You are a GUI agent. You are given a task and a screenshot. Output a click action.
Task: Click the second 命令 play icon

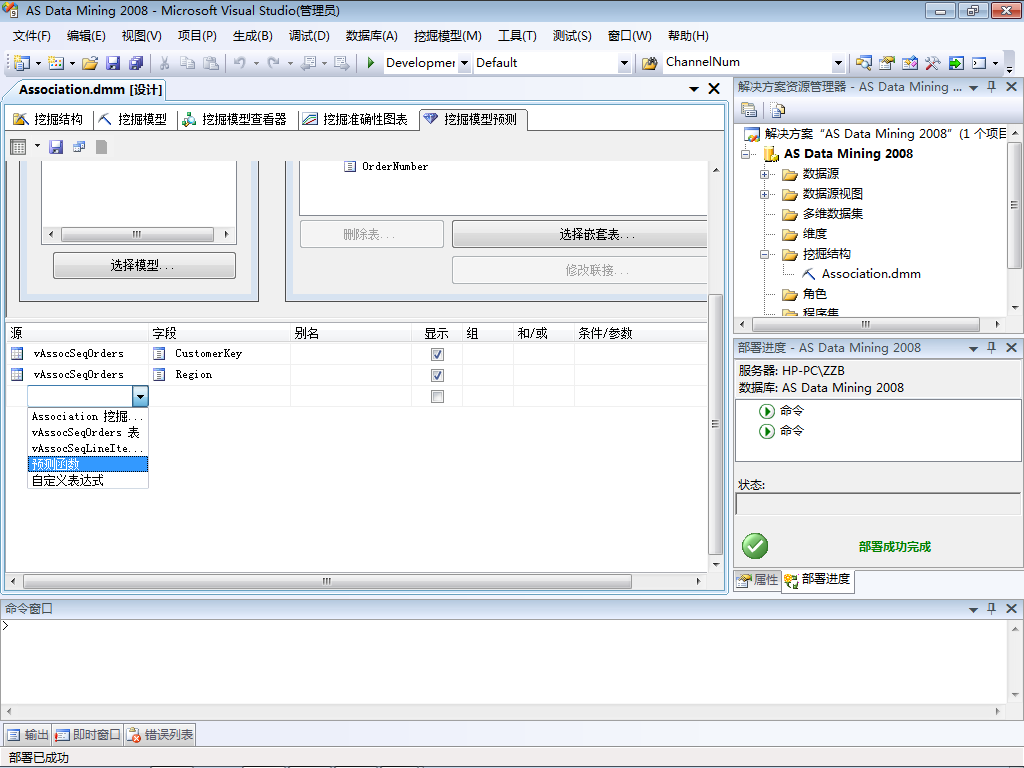tap(766, 431)
